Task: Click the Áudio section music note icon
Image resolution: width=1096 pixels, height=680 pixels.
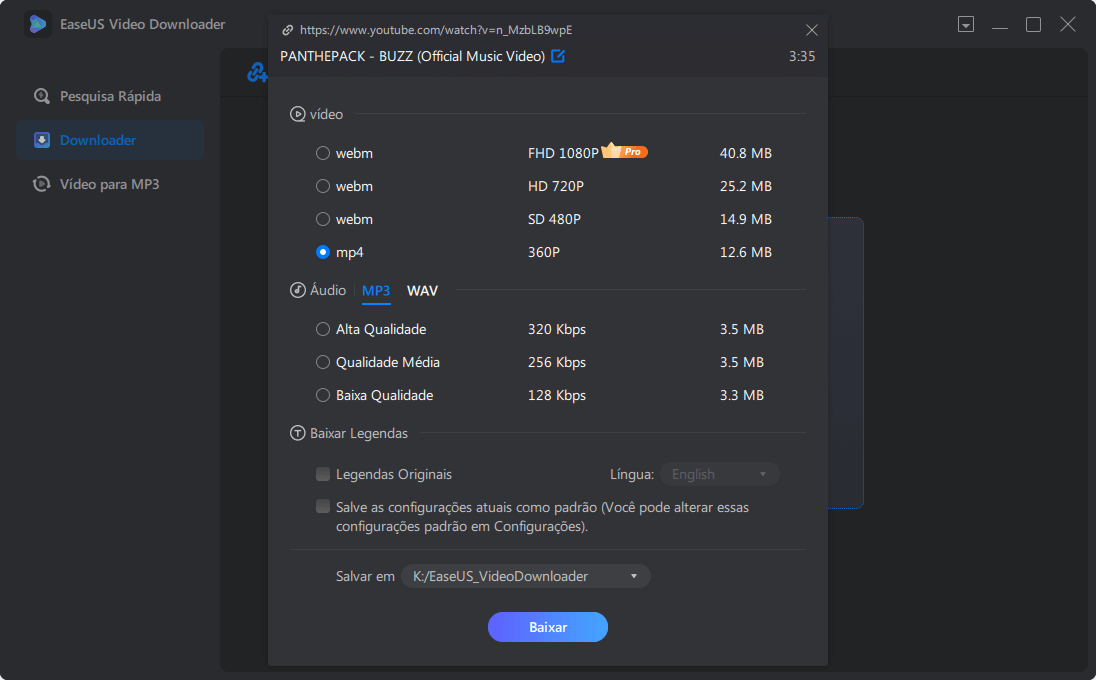Action: [298, 290]
